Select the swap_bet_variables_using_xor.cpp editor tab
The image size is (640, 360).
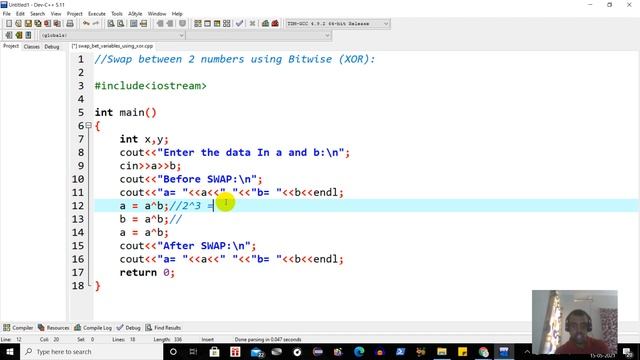coord(112,46)
